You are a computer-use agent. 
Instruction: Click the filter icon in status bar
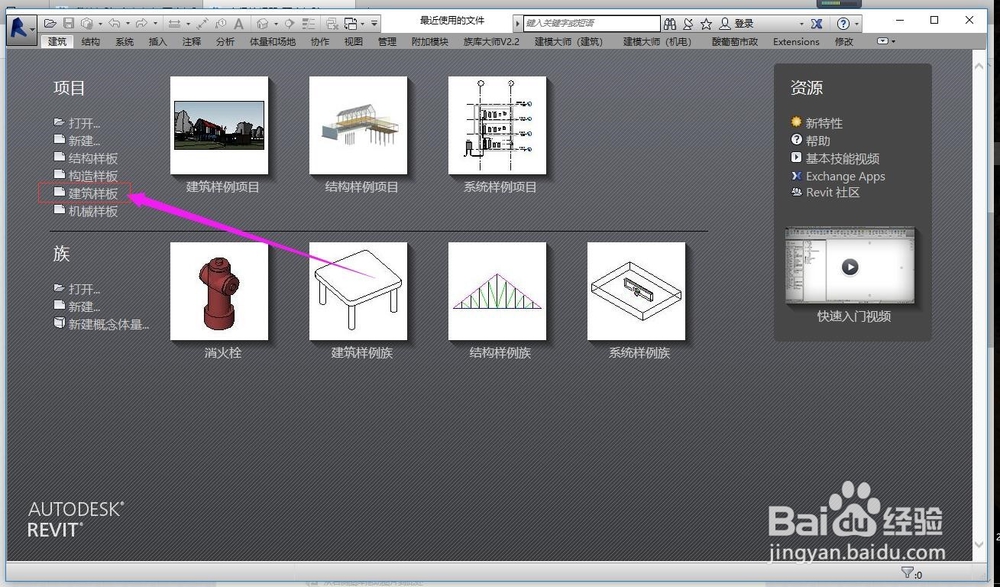coord(907,572)
